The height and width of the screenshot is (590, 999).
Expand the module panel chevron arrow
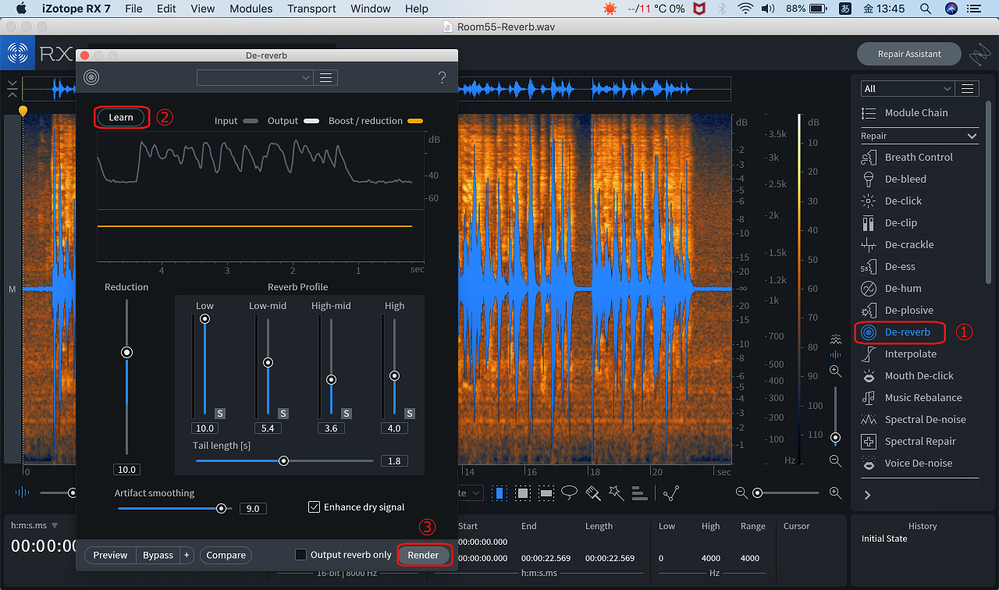867,495
